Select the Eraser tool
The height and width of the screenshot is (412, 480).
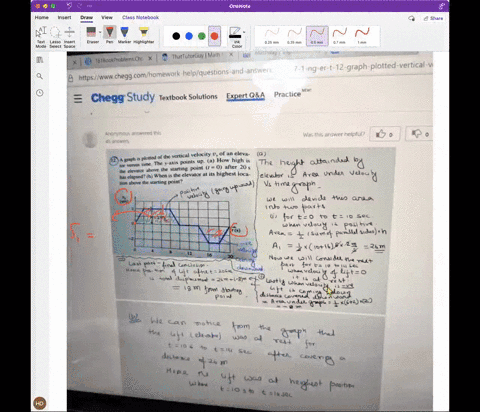coord(92,35)
